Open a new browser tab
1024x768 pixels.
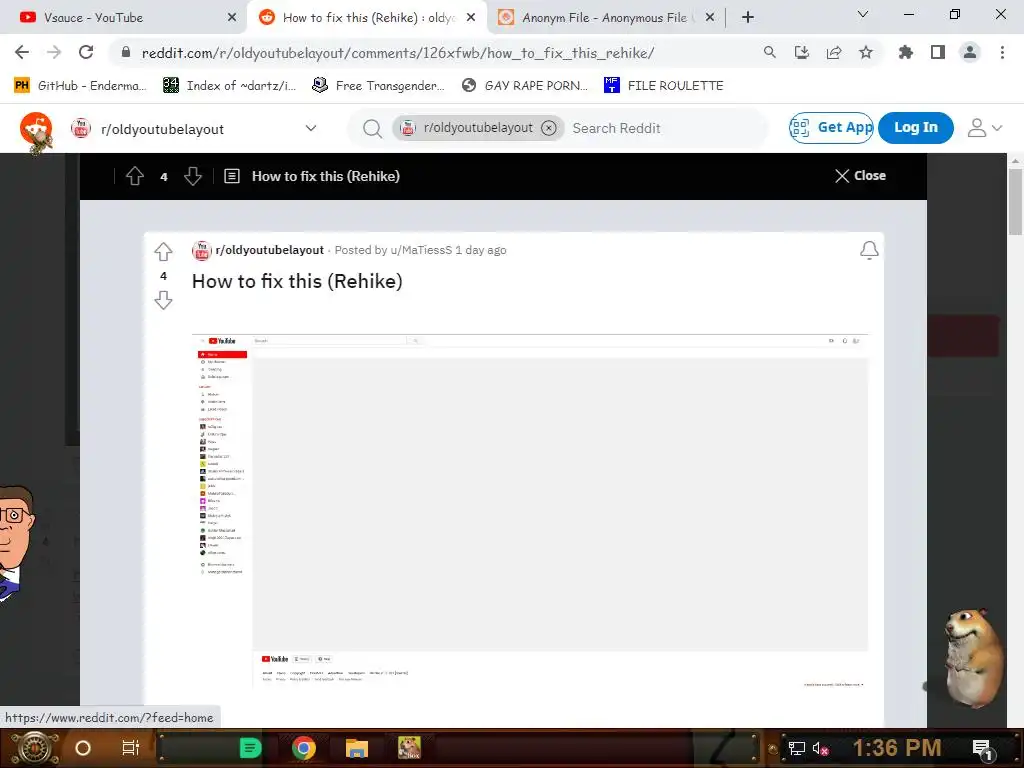[x=748, y=17]
